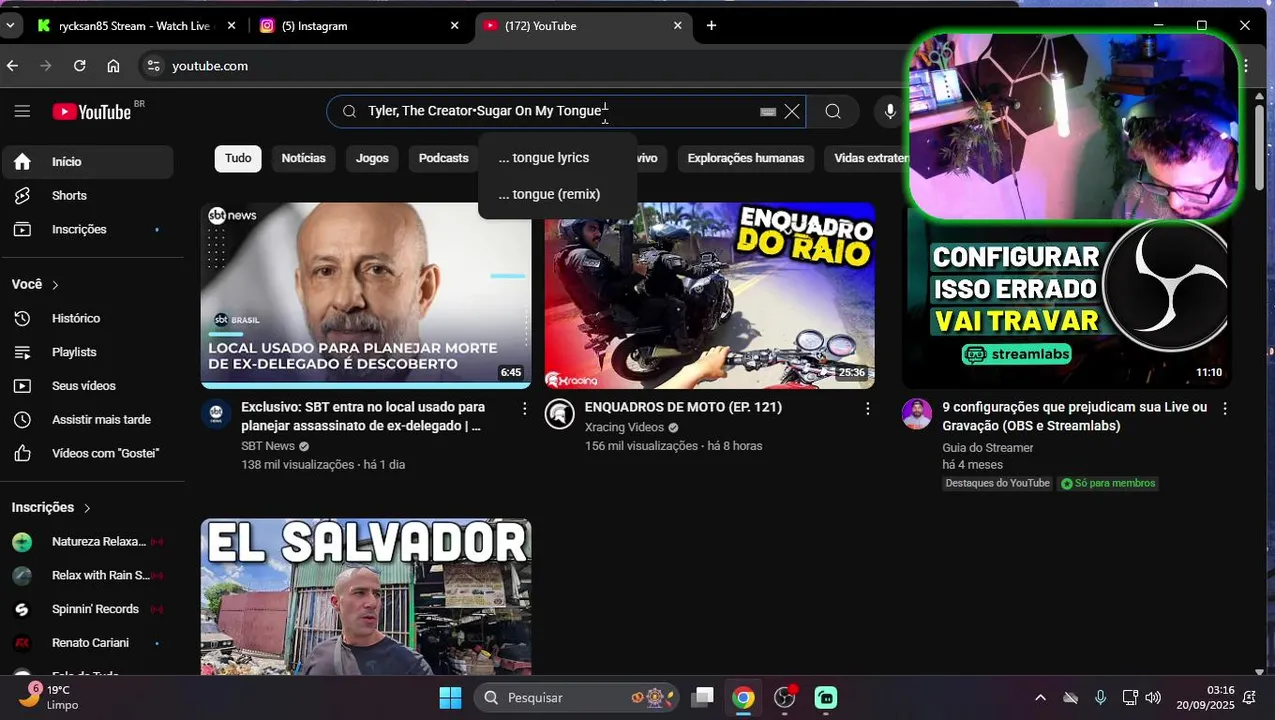Image resolution: width=1275 pixels, height=720 pixels.
Task: Open EL SALVADOR video thumbnail
Action: pyautogui.click(x=366, y=597)
